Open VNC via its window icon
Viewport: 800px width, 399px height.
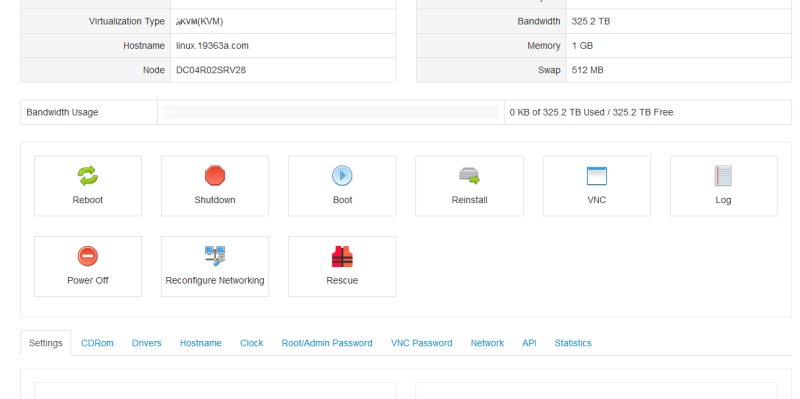pyautogui.click(x=596, y=176)
